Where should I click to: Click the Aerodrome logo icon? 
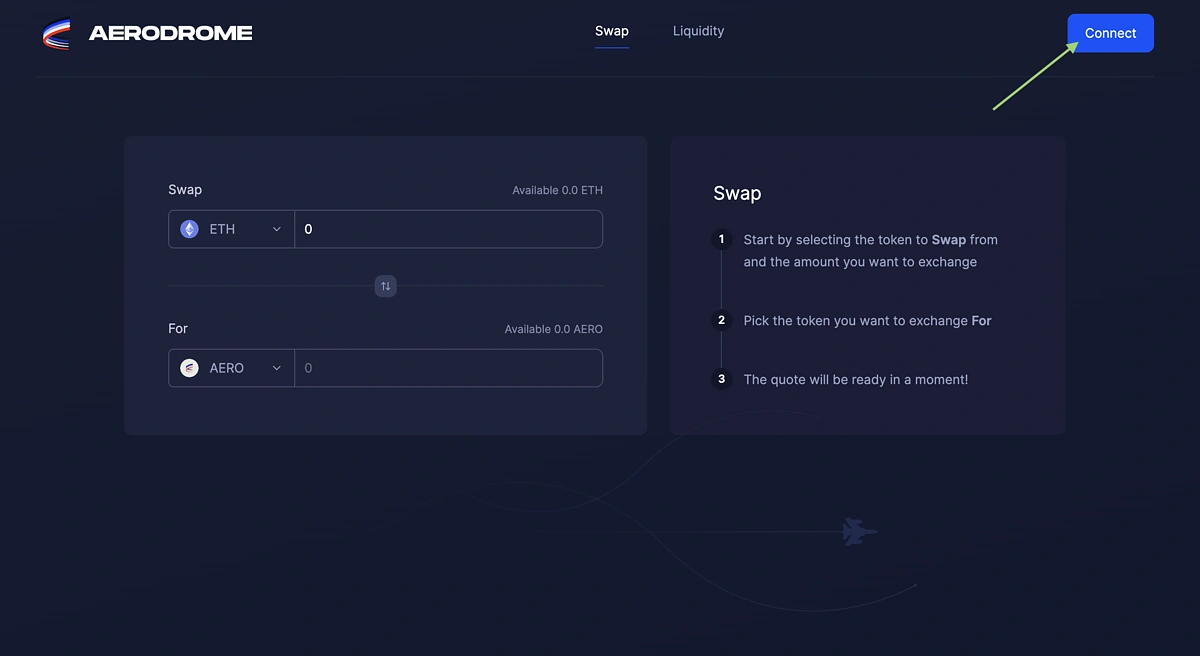(56, 34)
